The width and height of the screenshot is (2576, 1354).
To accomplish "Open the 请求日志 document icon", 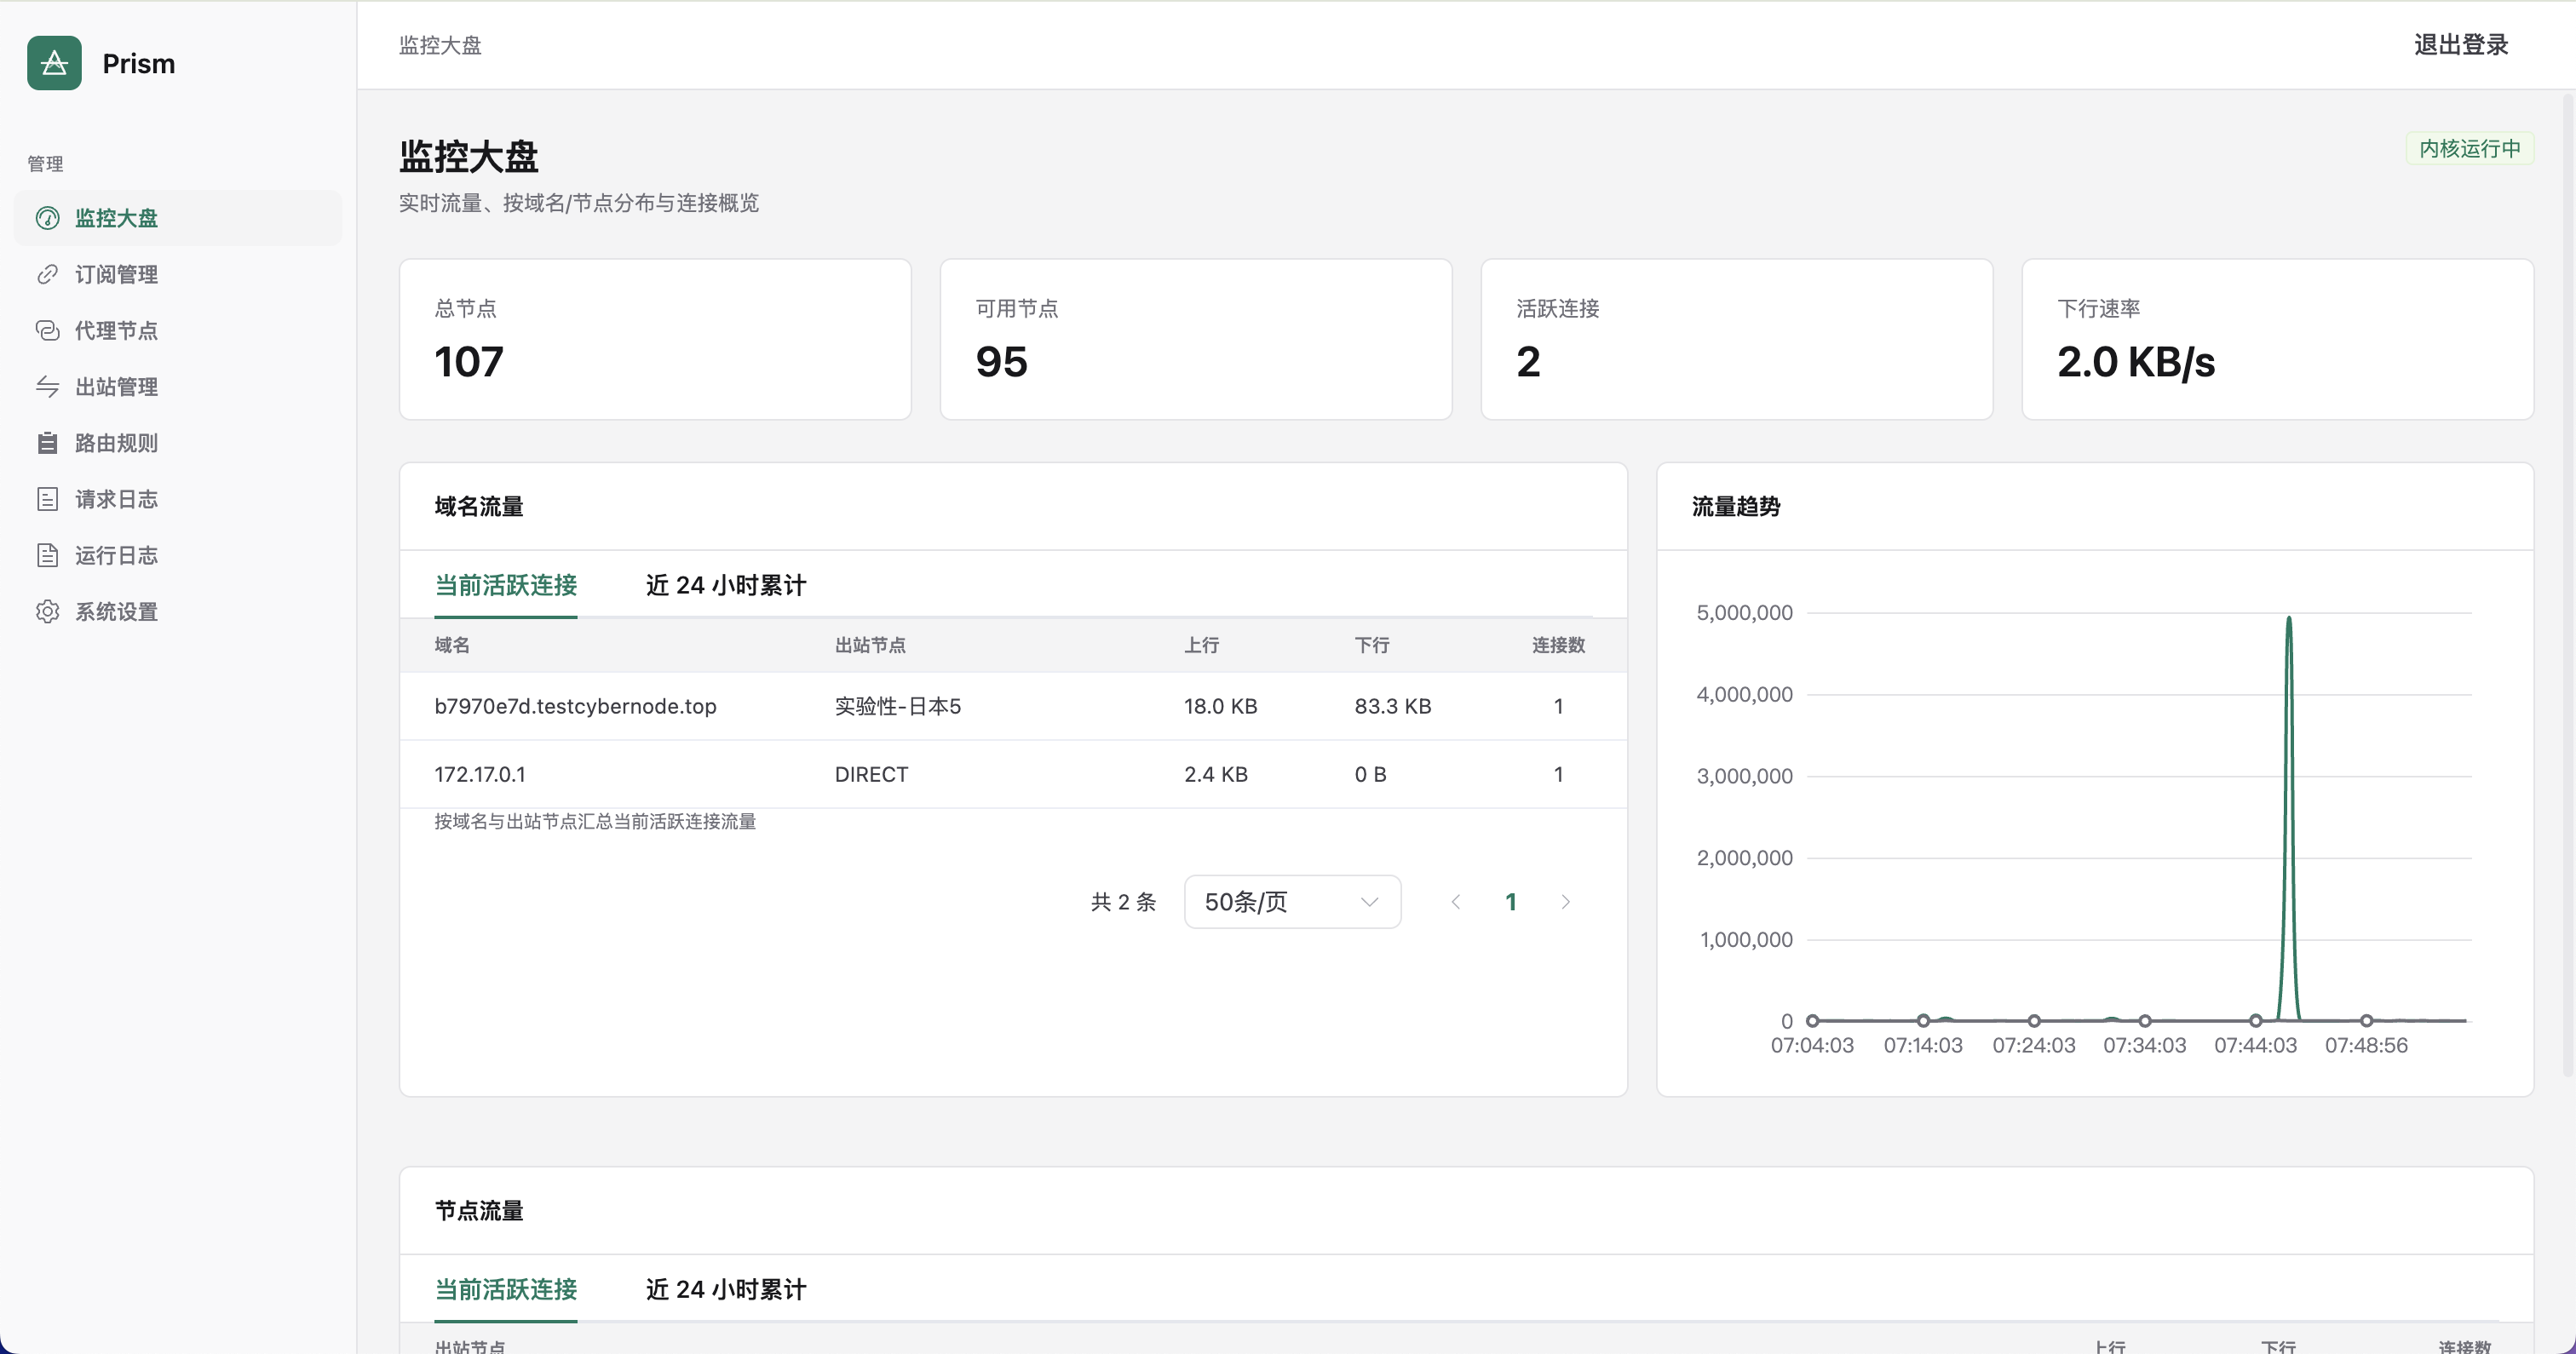I will tap(48, 499).
